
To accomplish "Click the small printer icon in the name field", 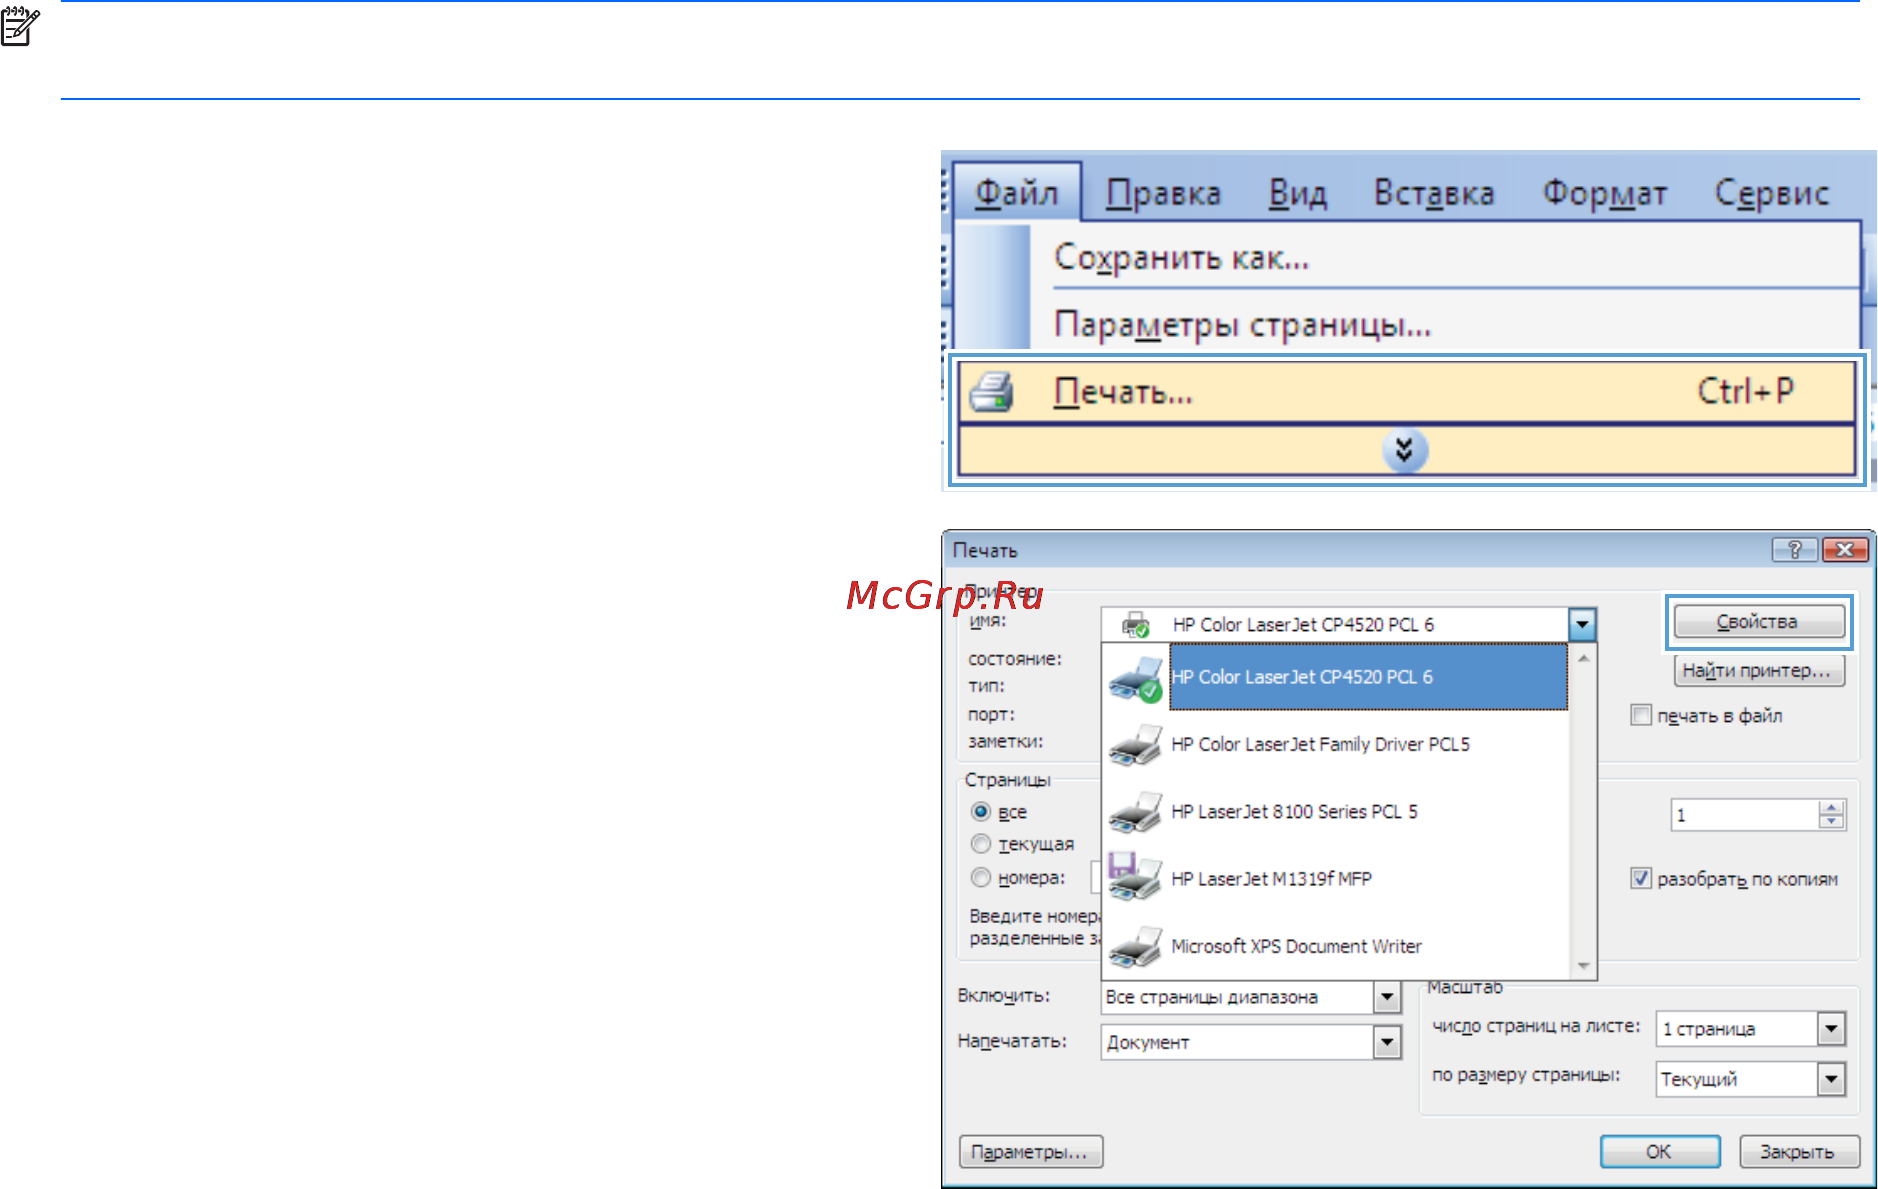I will pos(1135,625).
